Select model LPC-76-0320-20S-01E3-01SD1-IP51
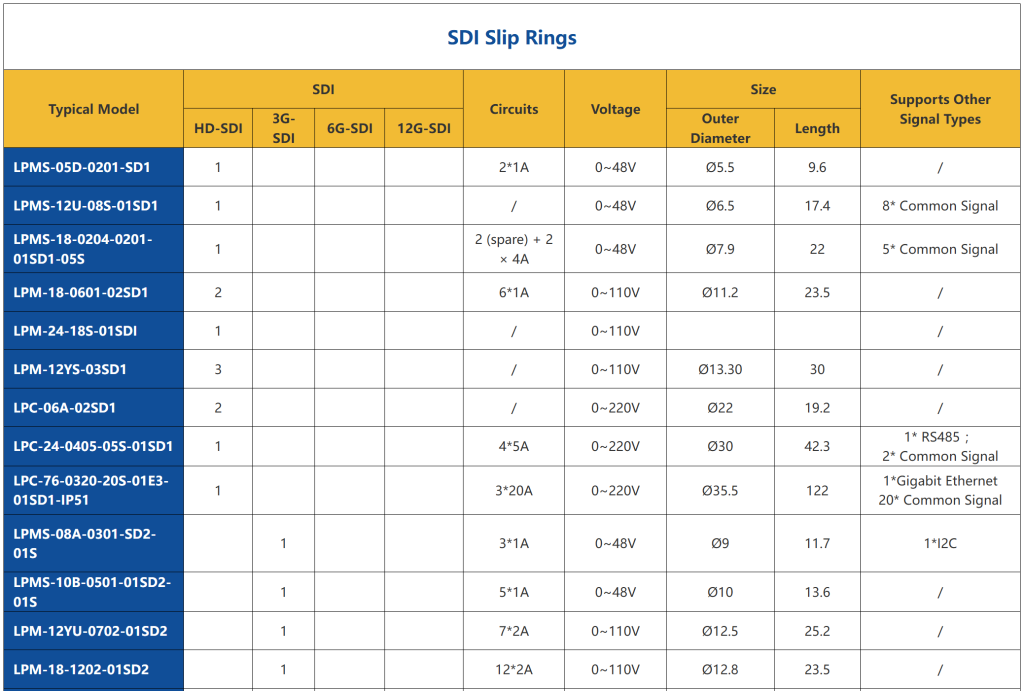The image size is (1024, 691). (x=91, y=490)
